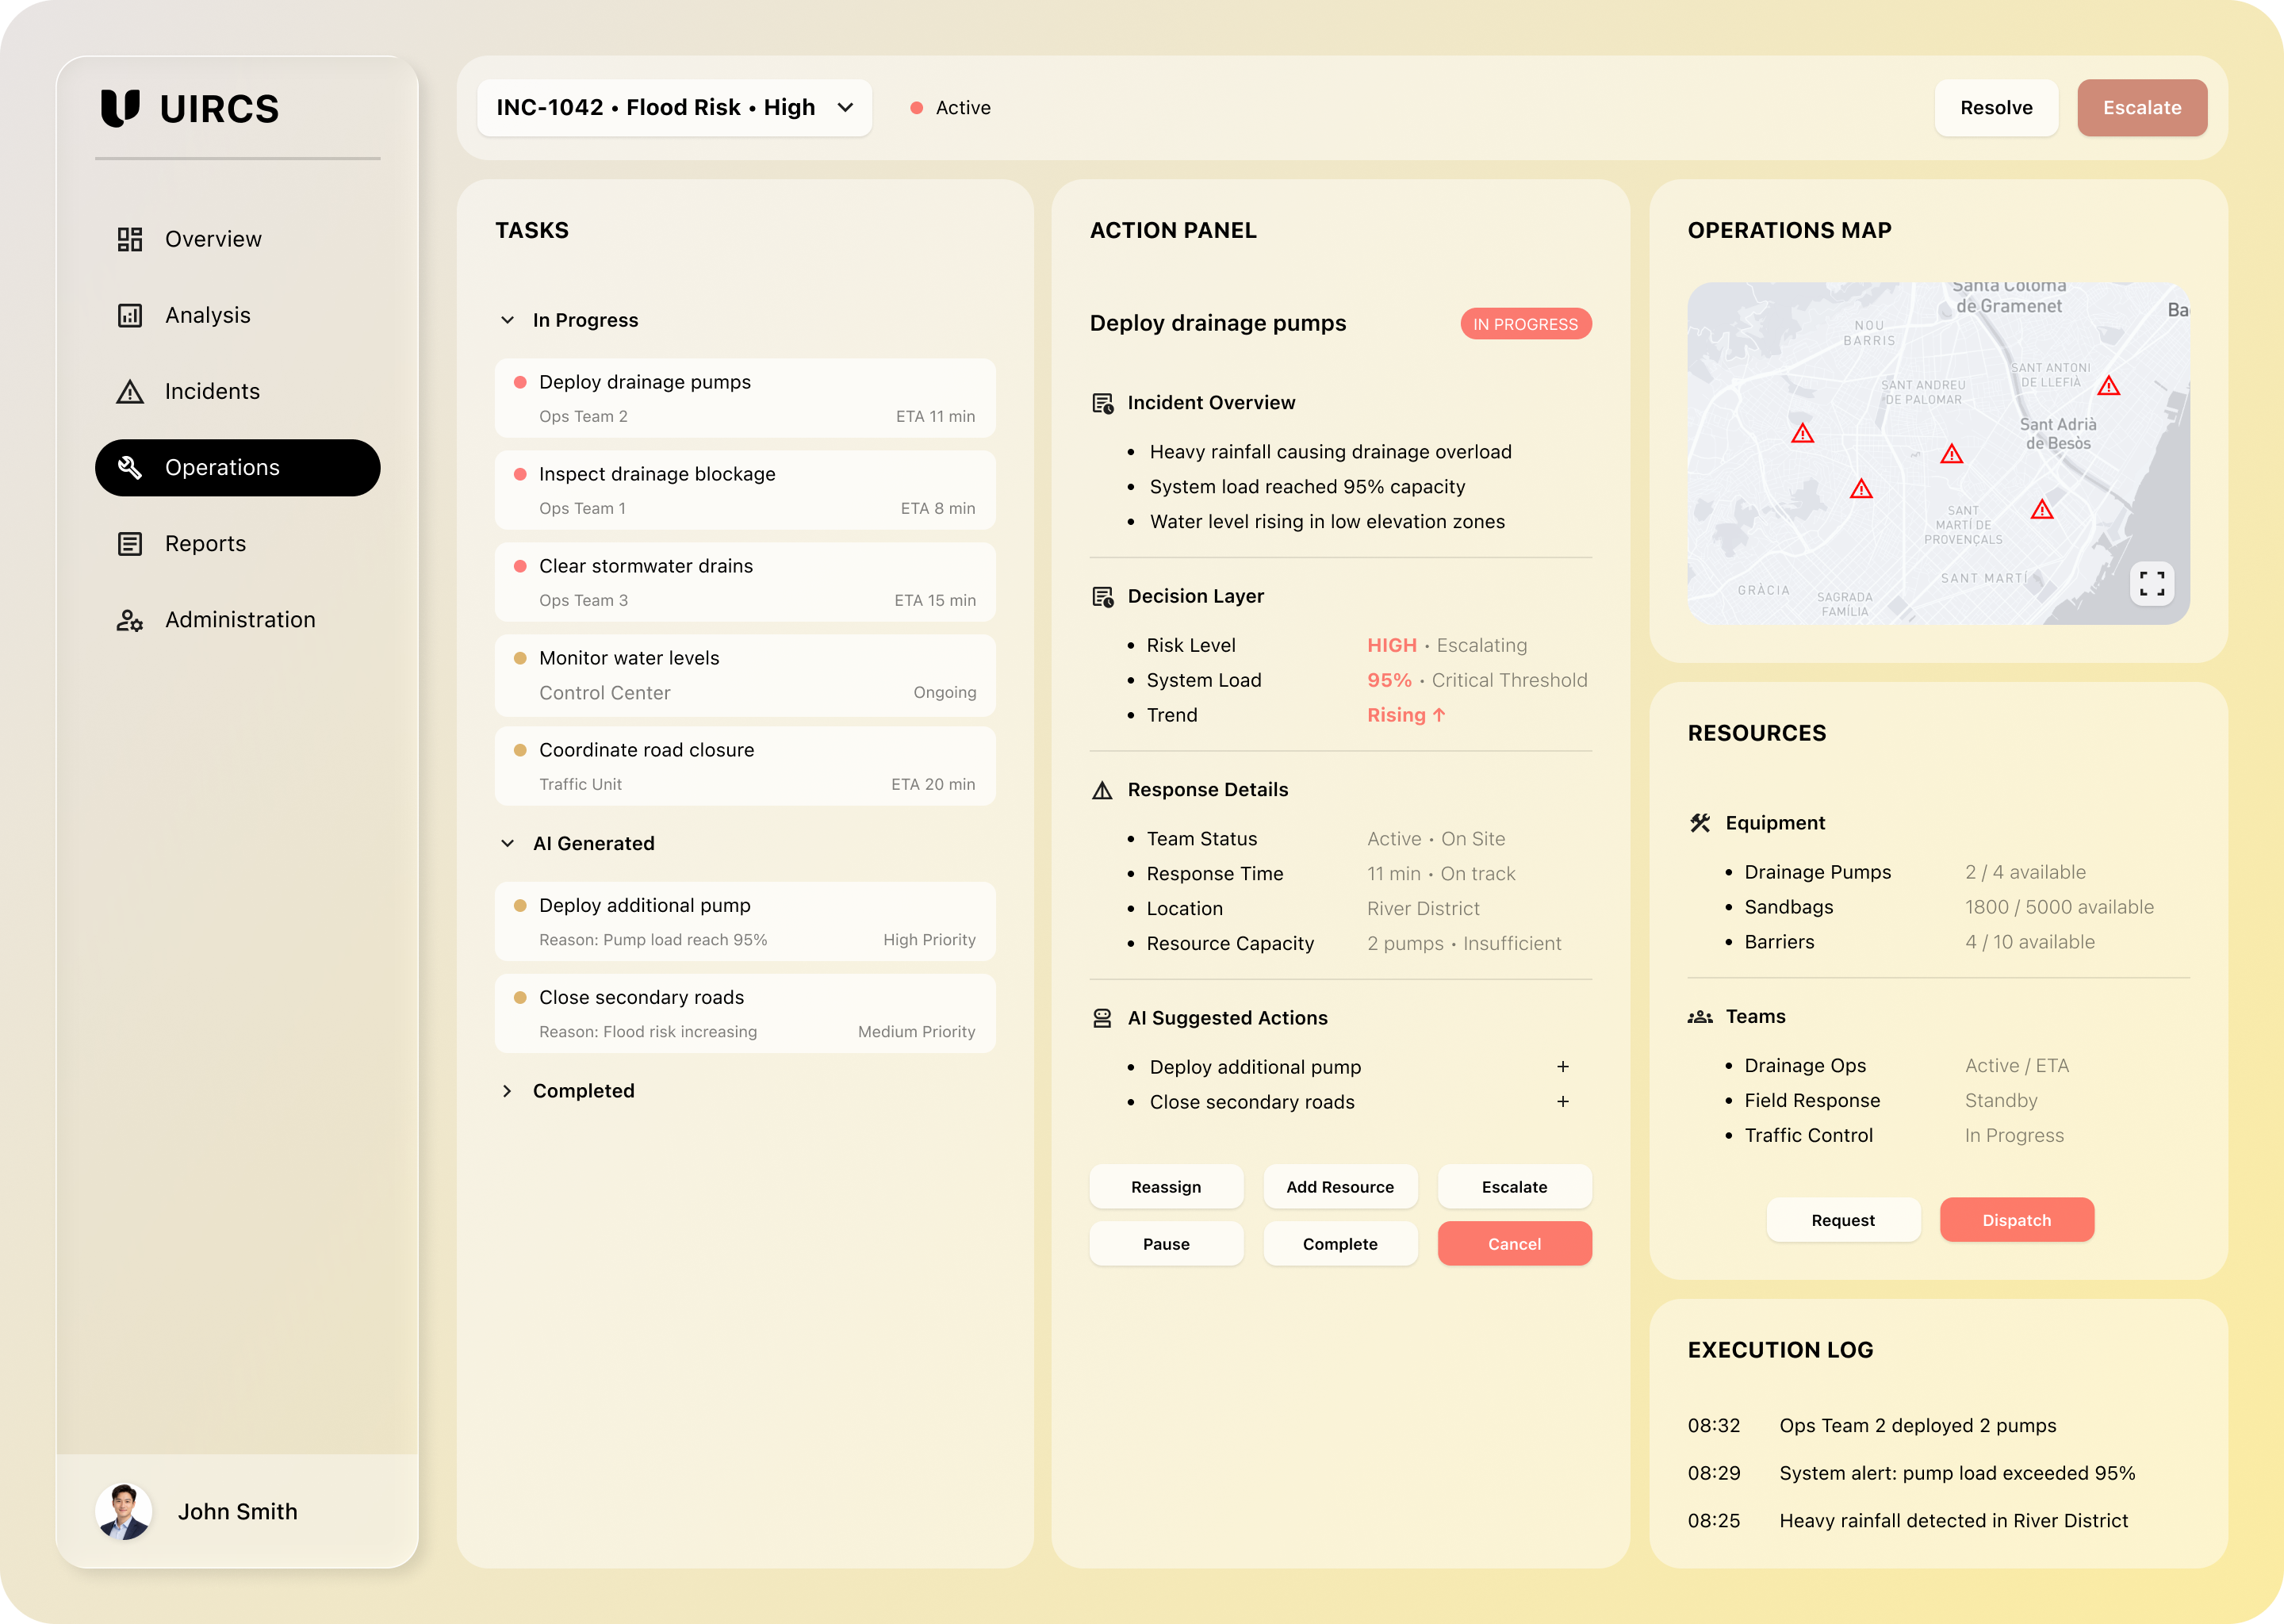Click the plus icon beside Deploy additional pump
The image size is (2284, 1624).
coord(1562,1067)
